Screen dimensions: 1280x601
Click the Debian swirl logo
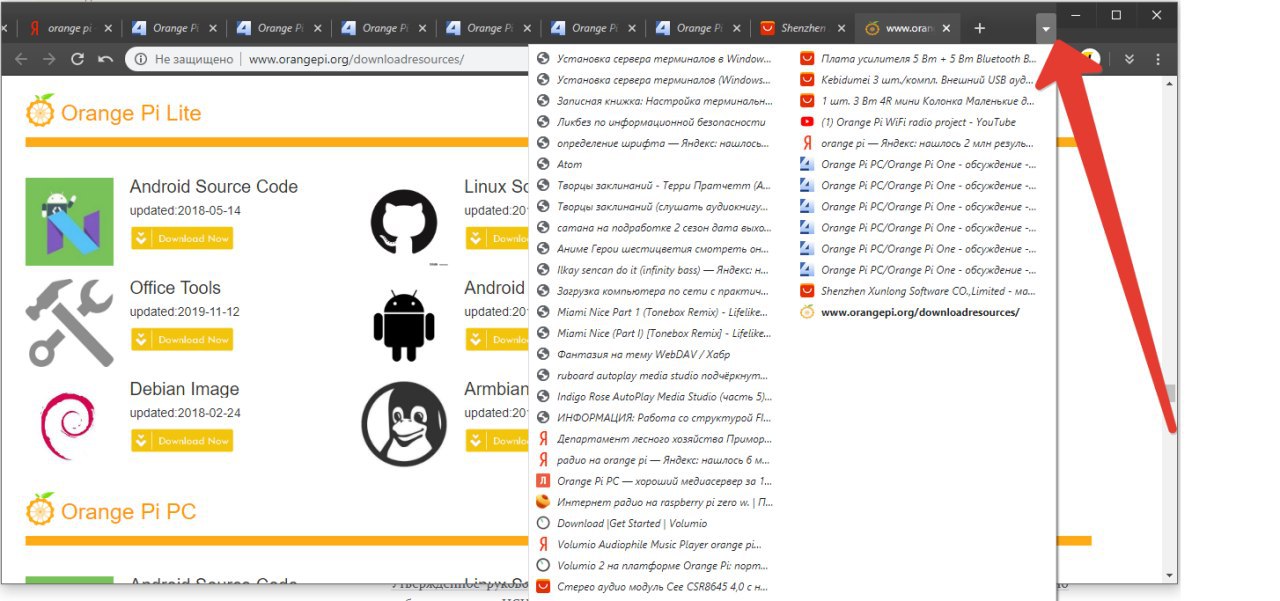coord(69,424)
